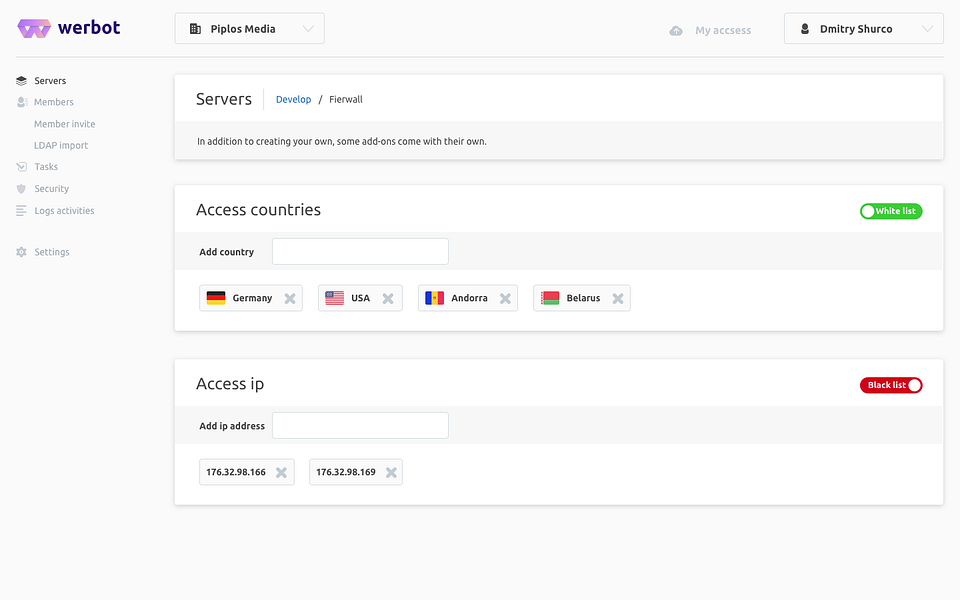The height and width of the screenshot is (600, 960).
Task: Focus the Add country input field
Action: [360, 252]
